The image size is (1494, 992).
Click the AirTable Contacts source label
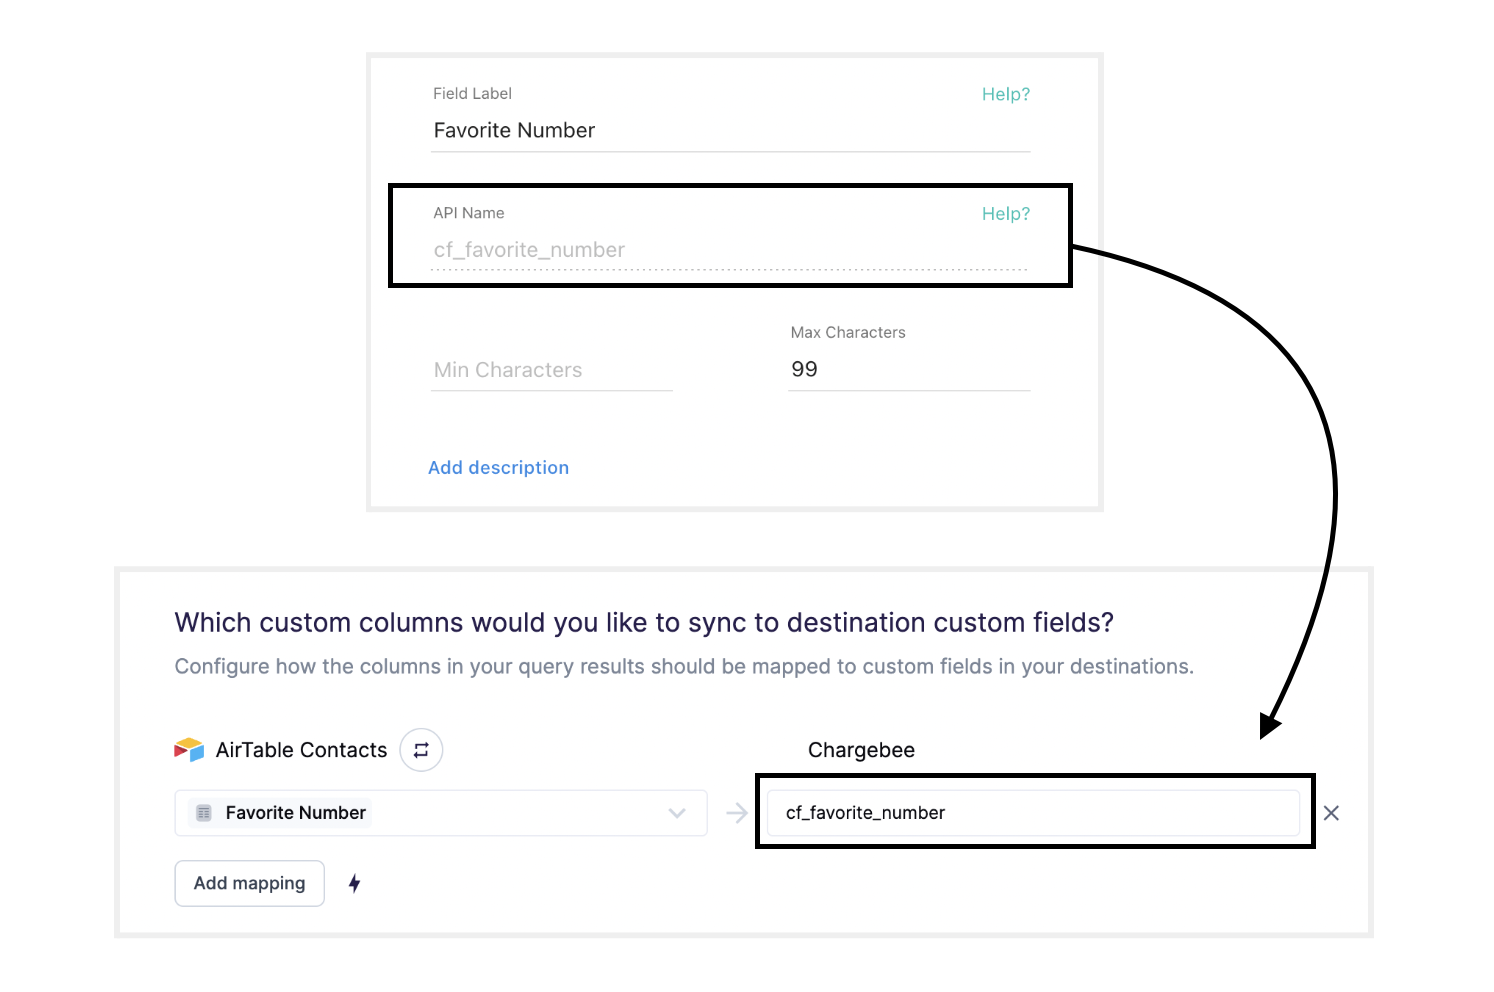coord(301,750)
